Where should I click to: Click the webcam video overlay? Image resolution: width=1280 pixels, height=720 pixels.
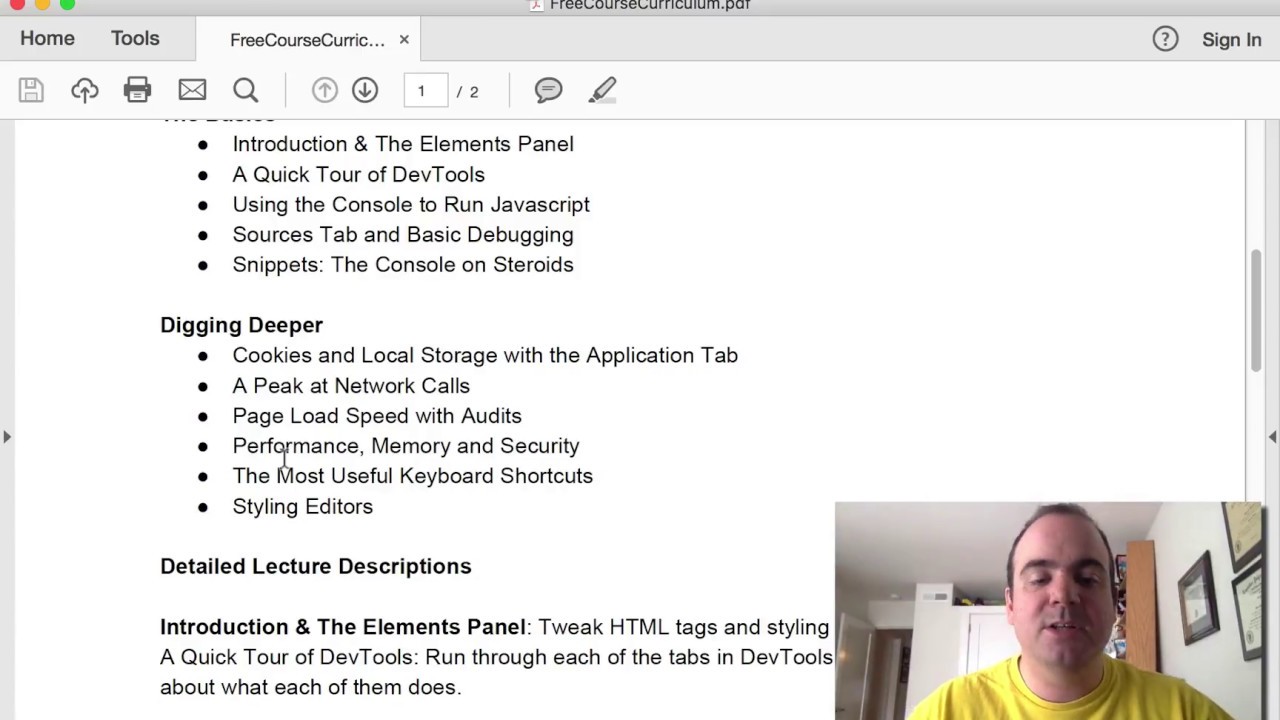click(x=1050, y=611)
